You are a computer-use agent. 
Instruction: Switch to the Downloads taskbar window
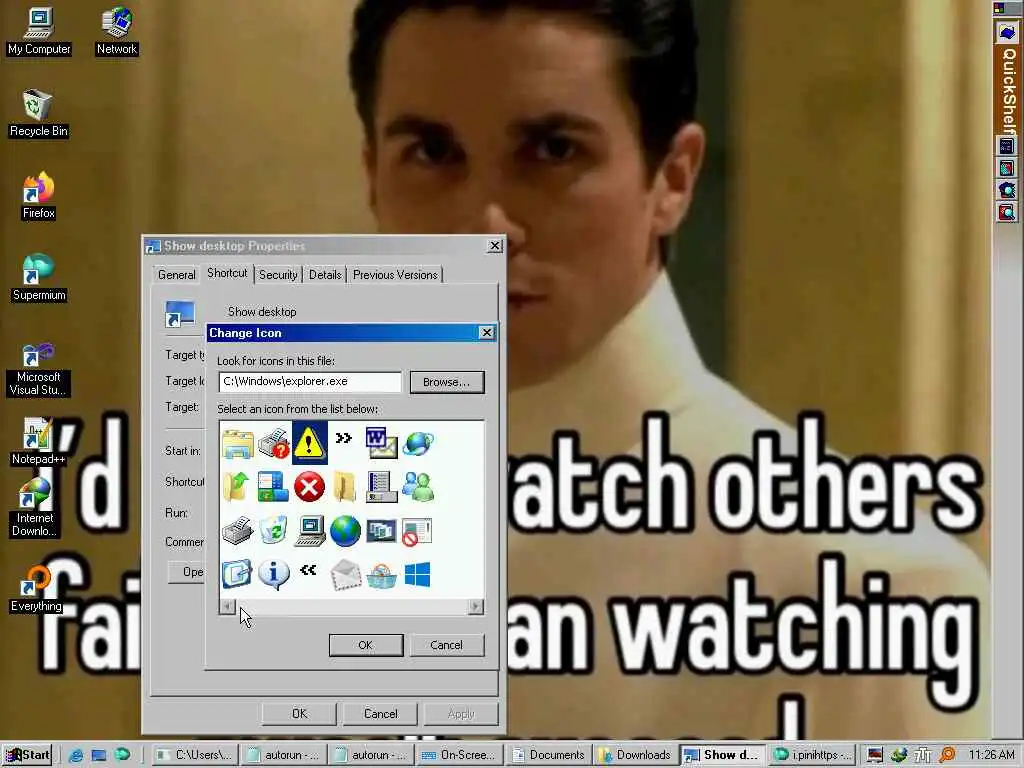[635, 755]
